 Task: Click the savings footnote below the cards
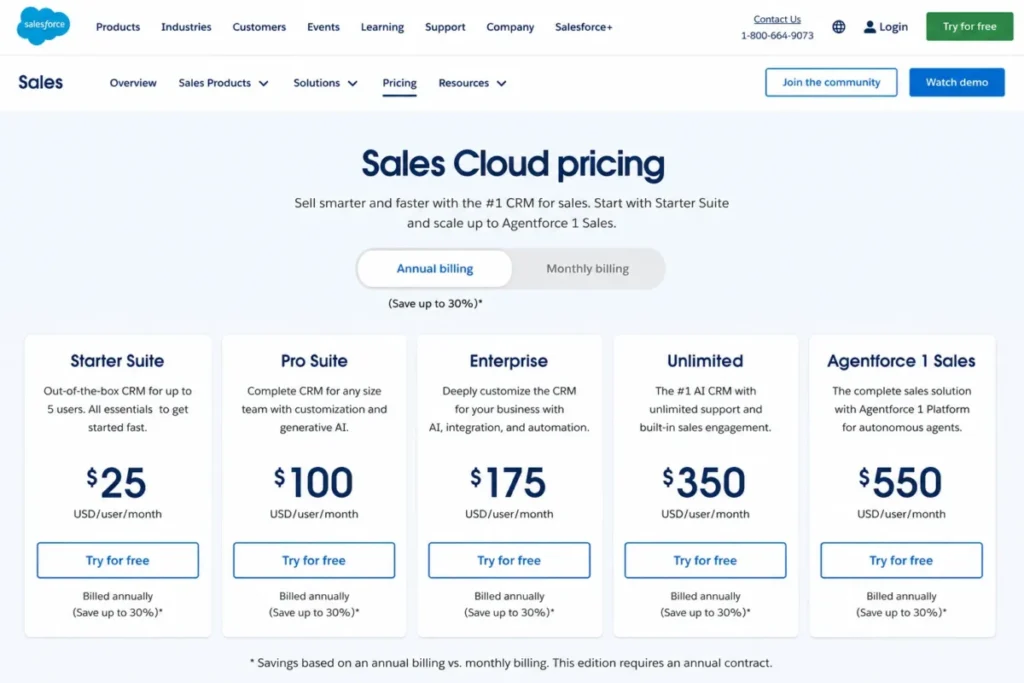(511, 663)
